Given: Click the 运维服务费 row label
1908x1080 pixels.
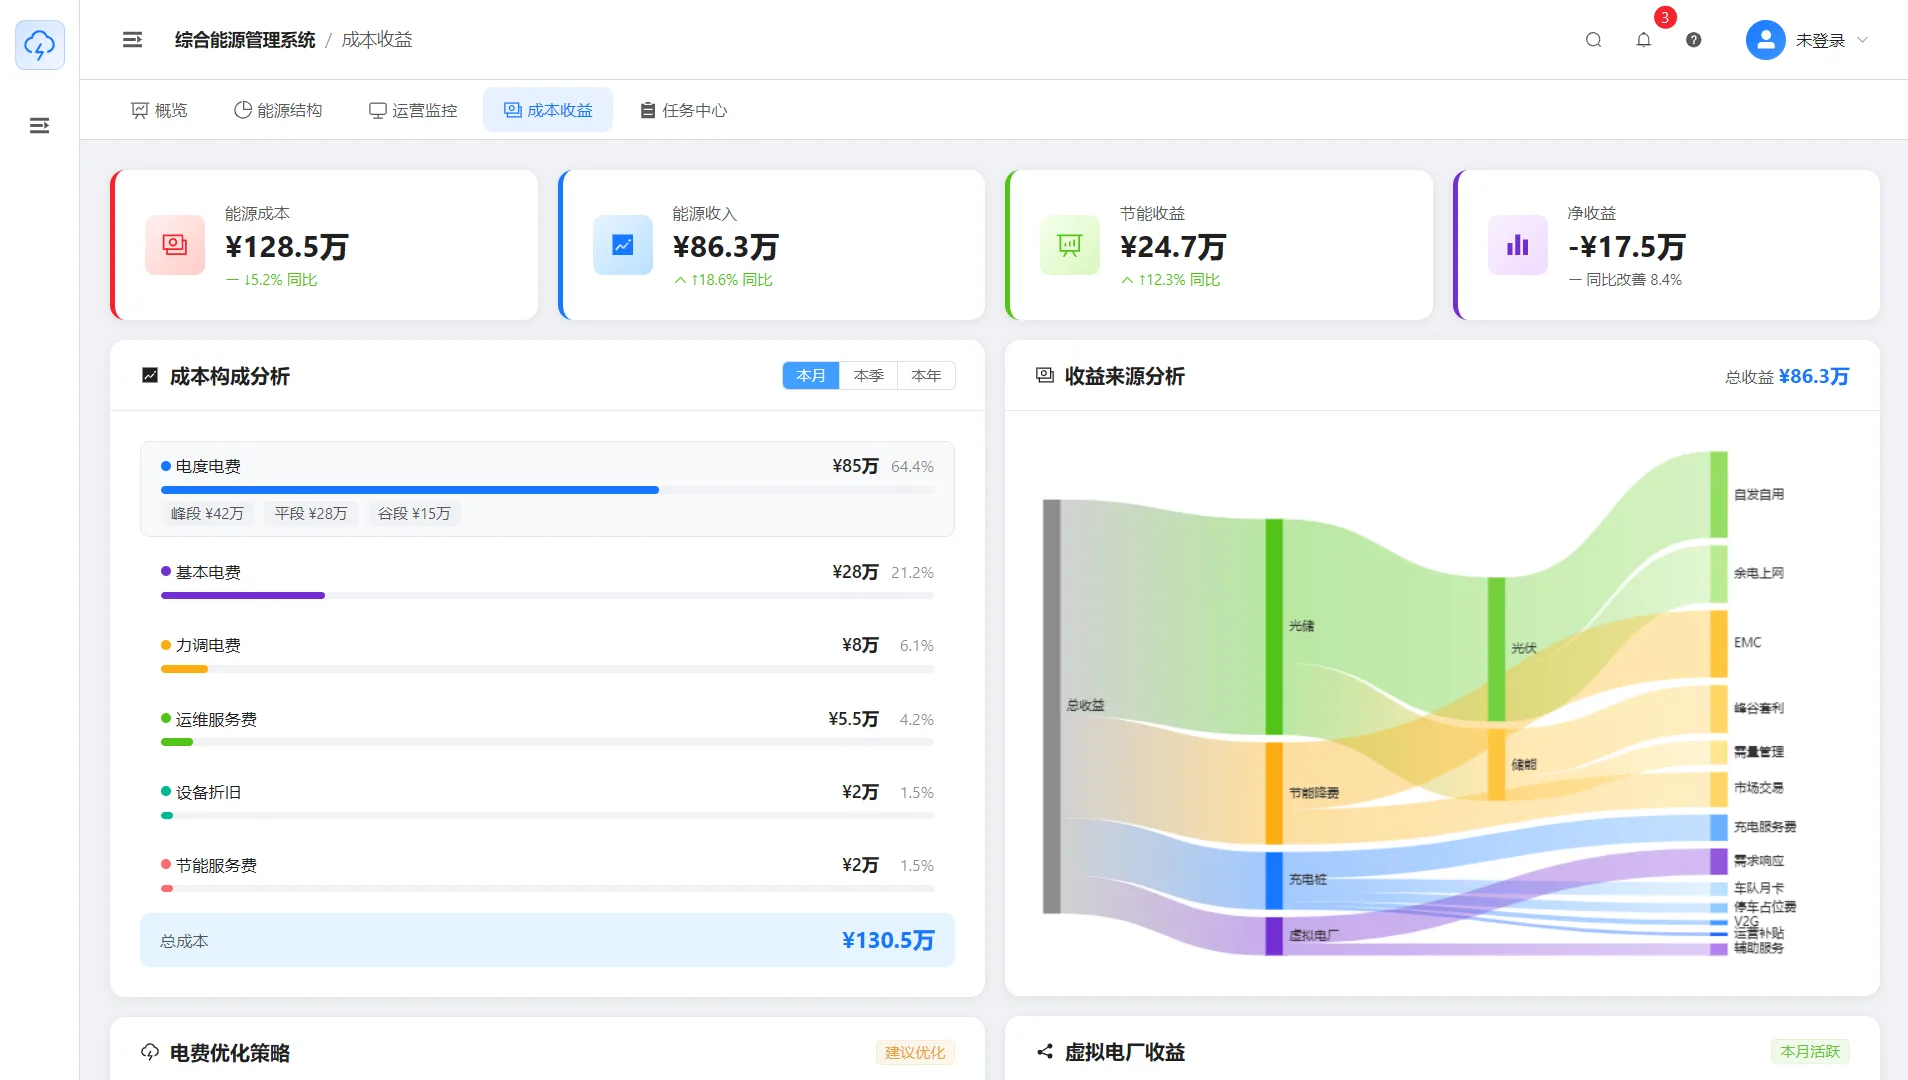Looking at the screenshot, I should (216, 719).
